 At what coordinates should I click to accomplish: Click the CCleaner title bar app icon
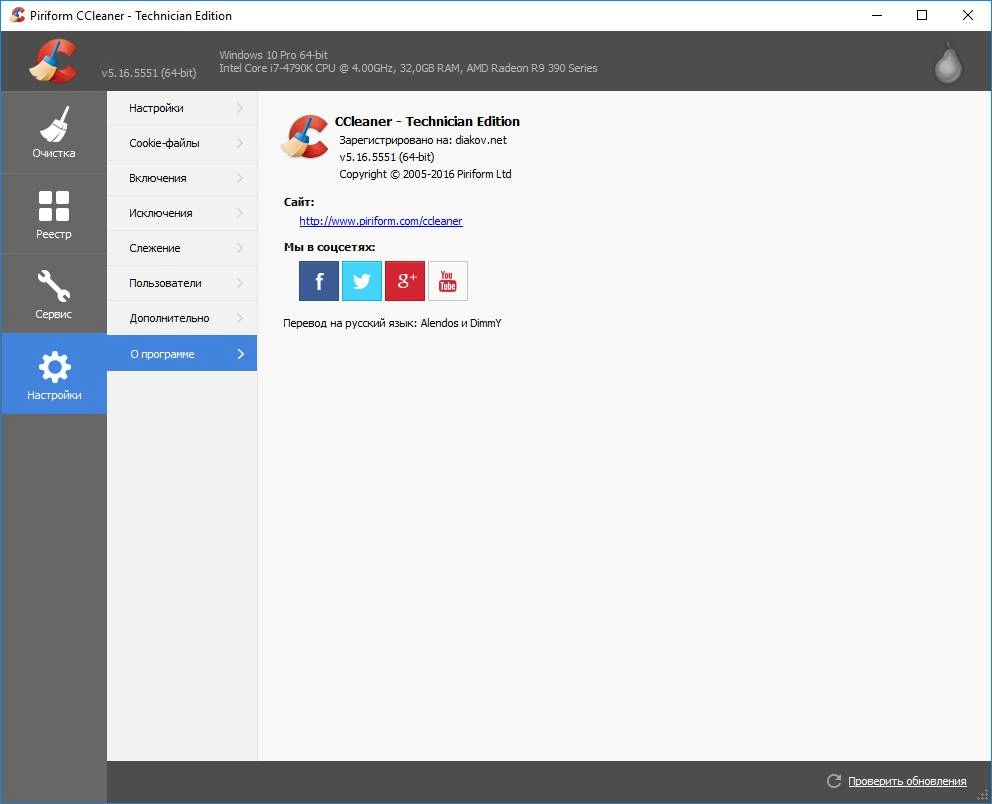18,15
